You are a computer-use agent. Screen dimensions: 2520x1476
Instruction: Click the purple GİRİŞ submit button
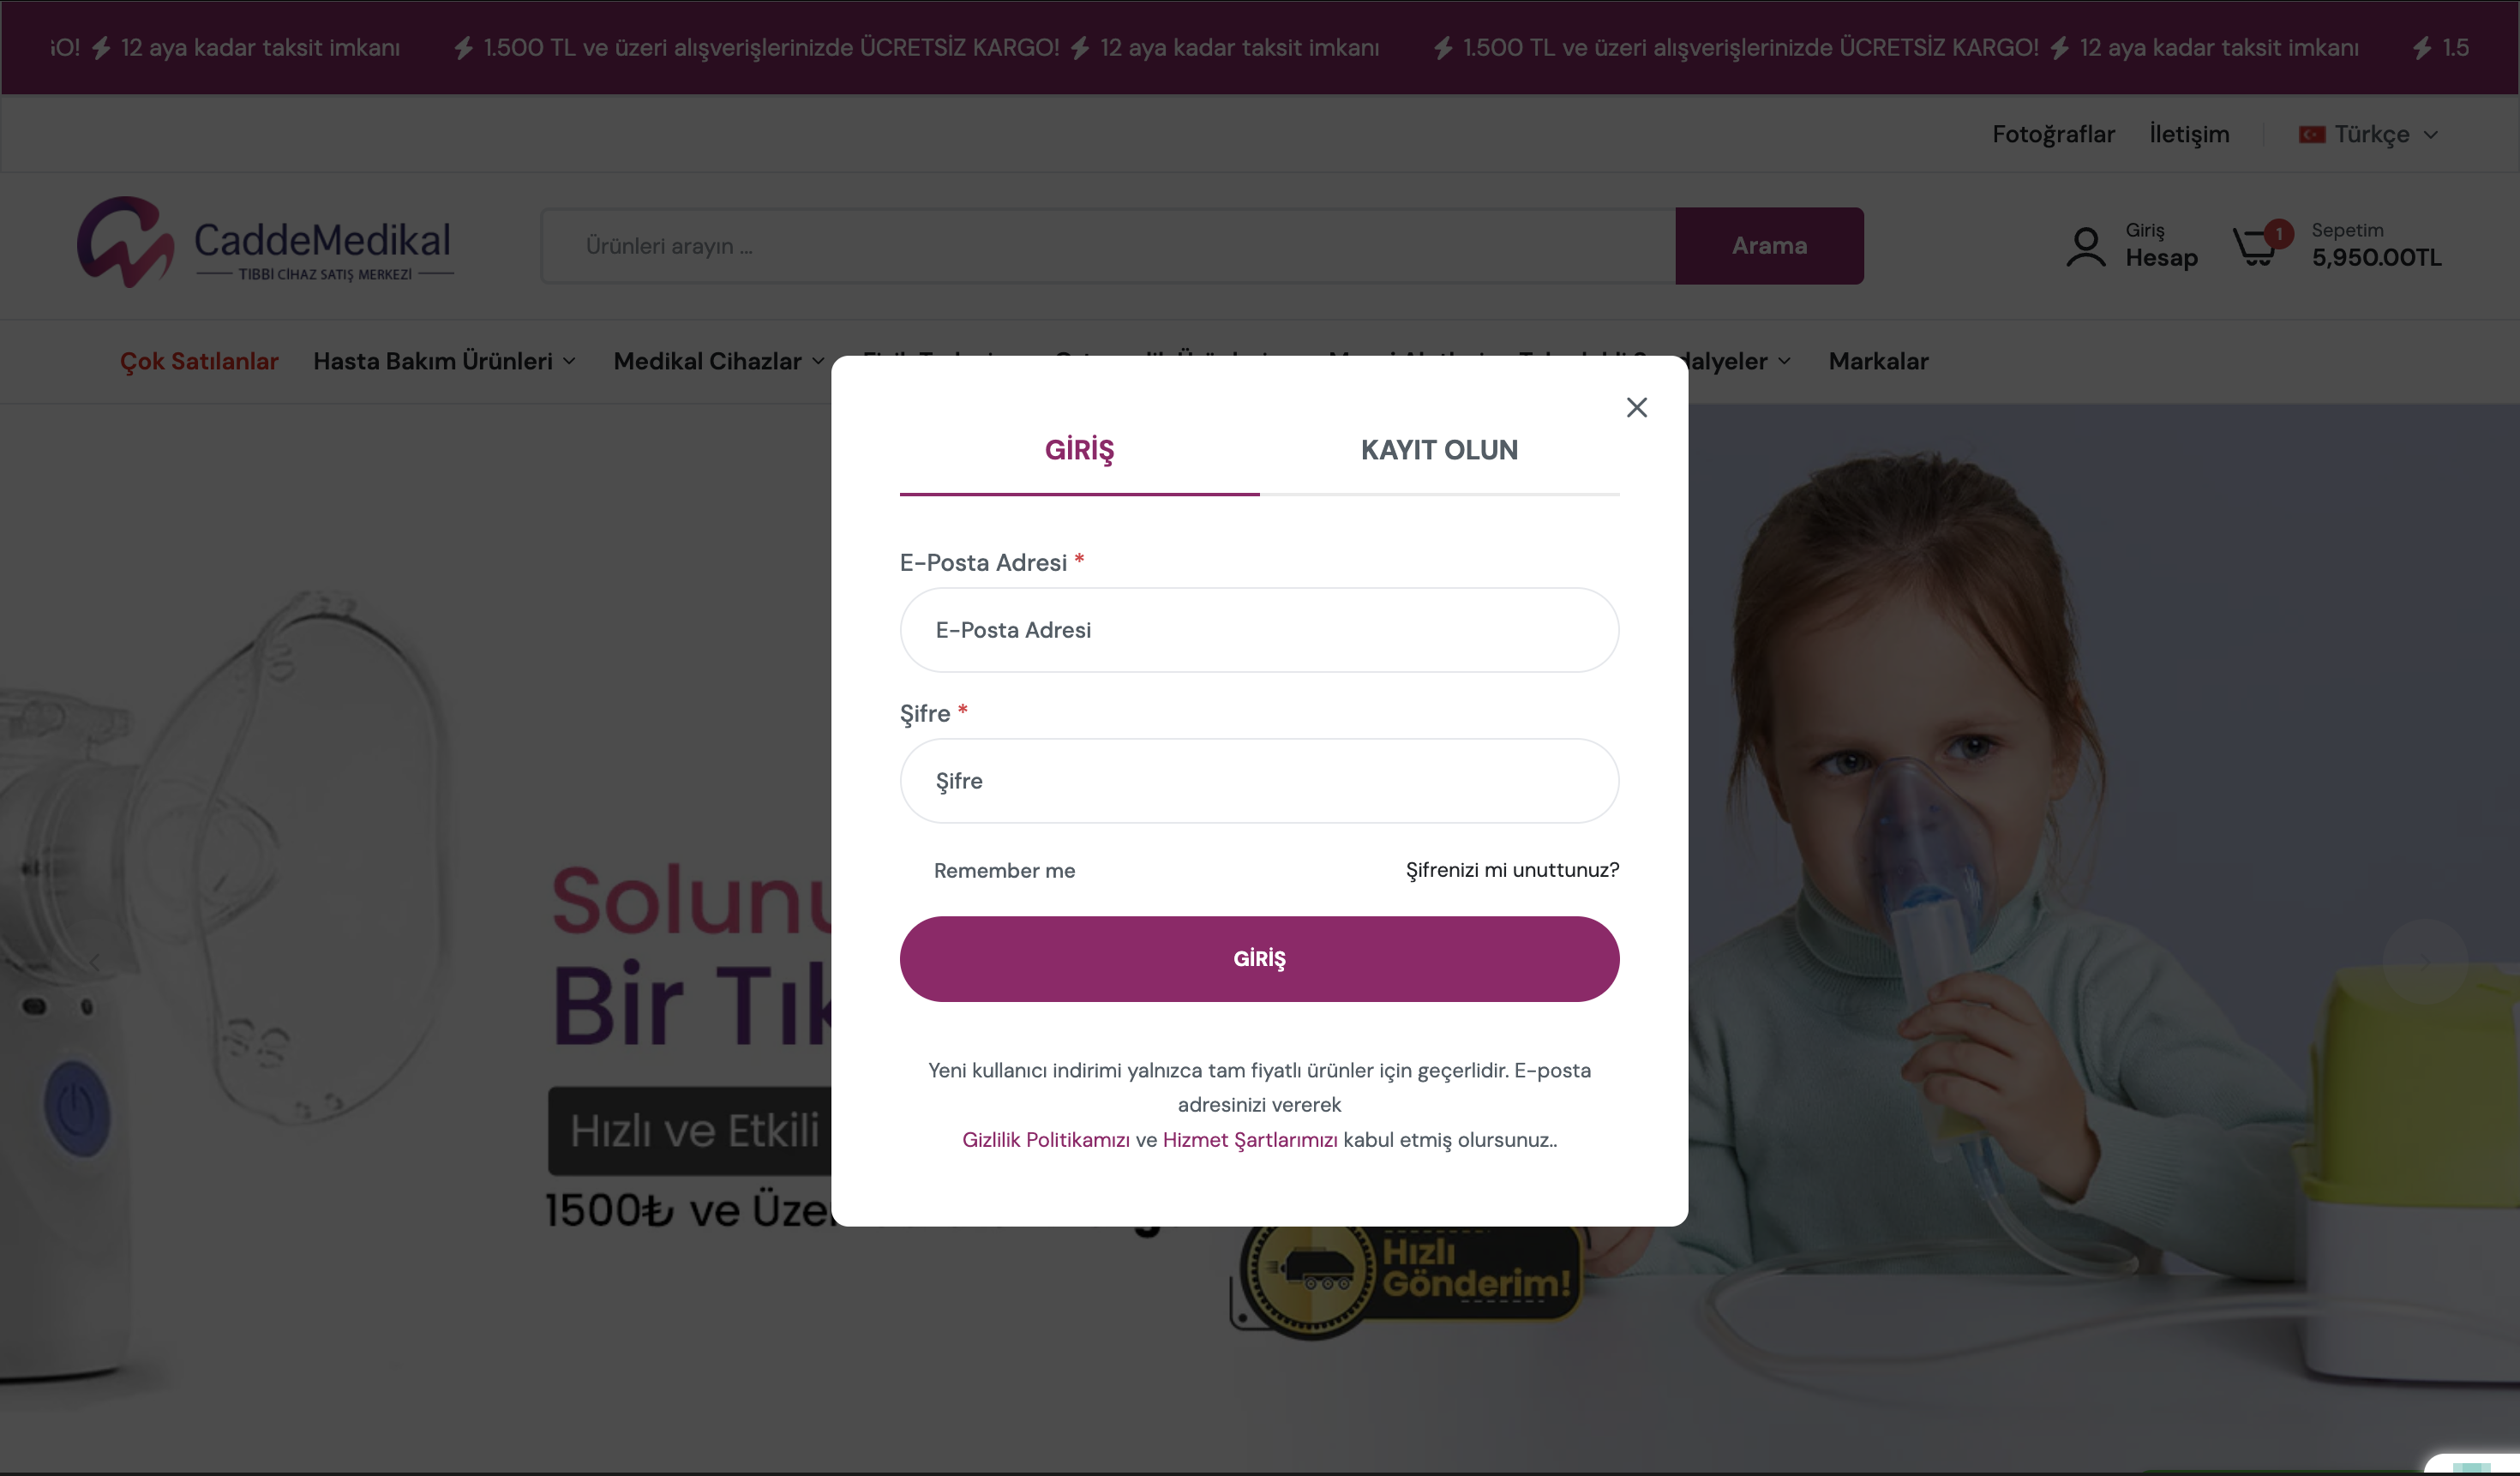[x=1259, y=958]
